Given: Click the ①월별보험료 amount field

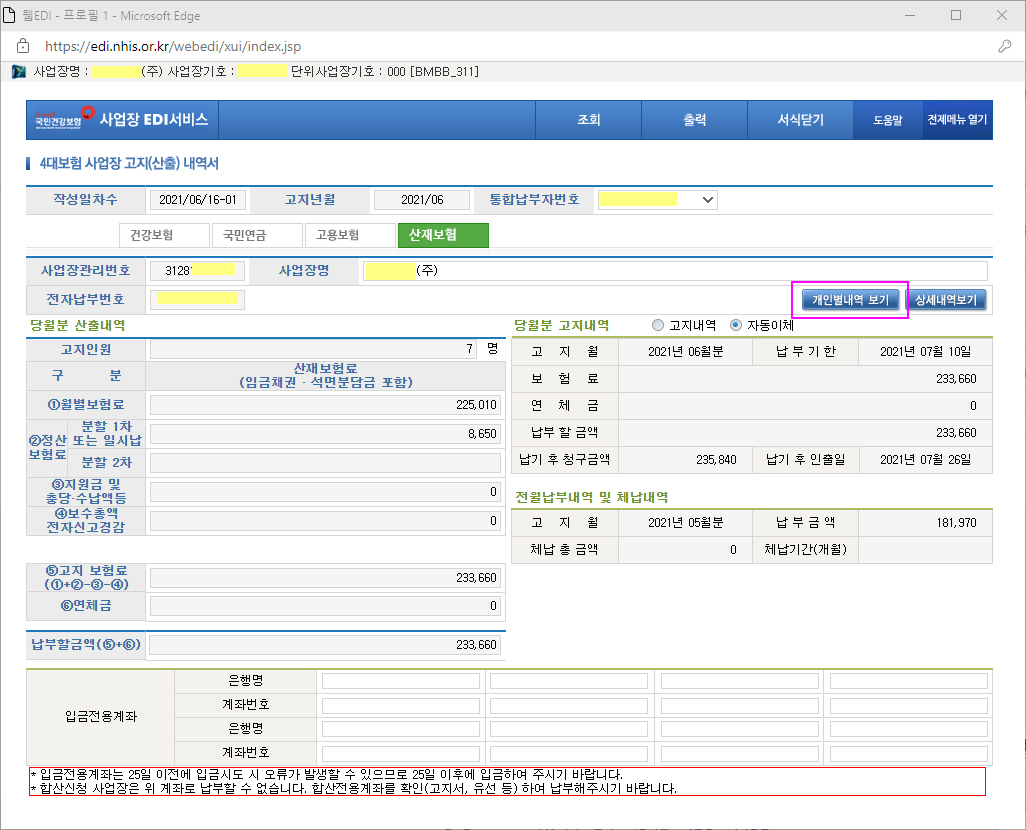Looking at the screenshot, I should tap(325, 405).
